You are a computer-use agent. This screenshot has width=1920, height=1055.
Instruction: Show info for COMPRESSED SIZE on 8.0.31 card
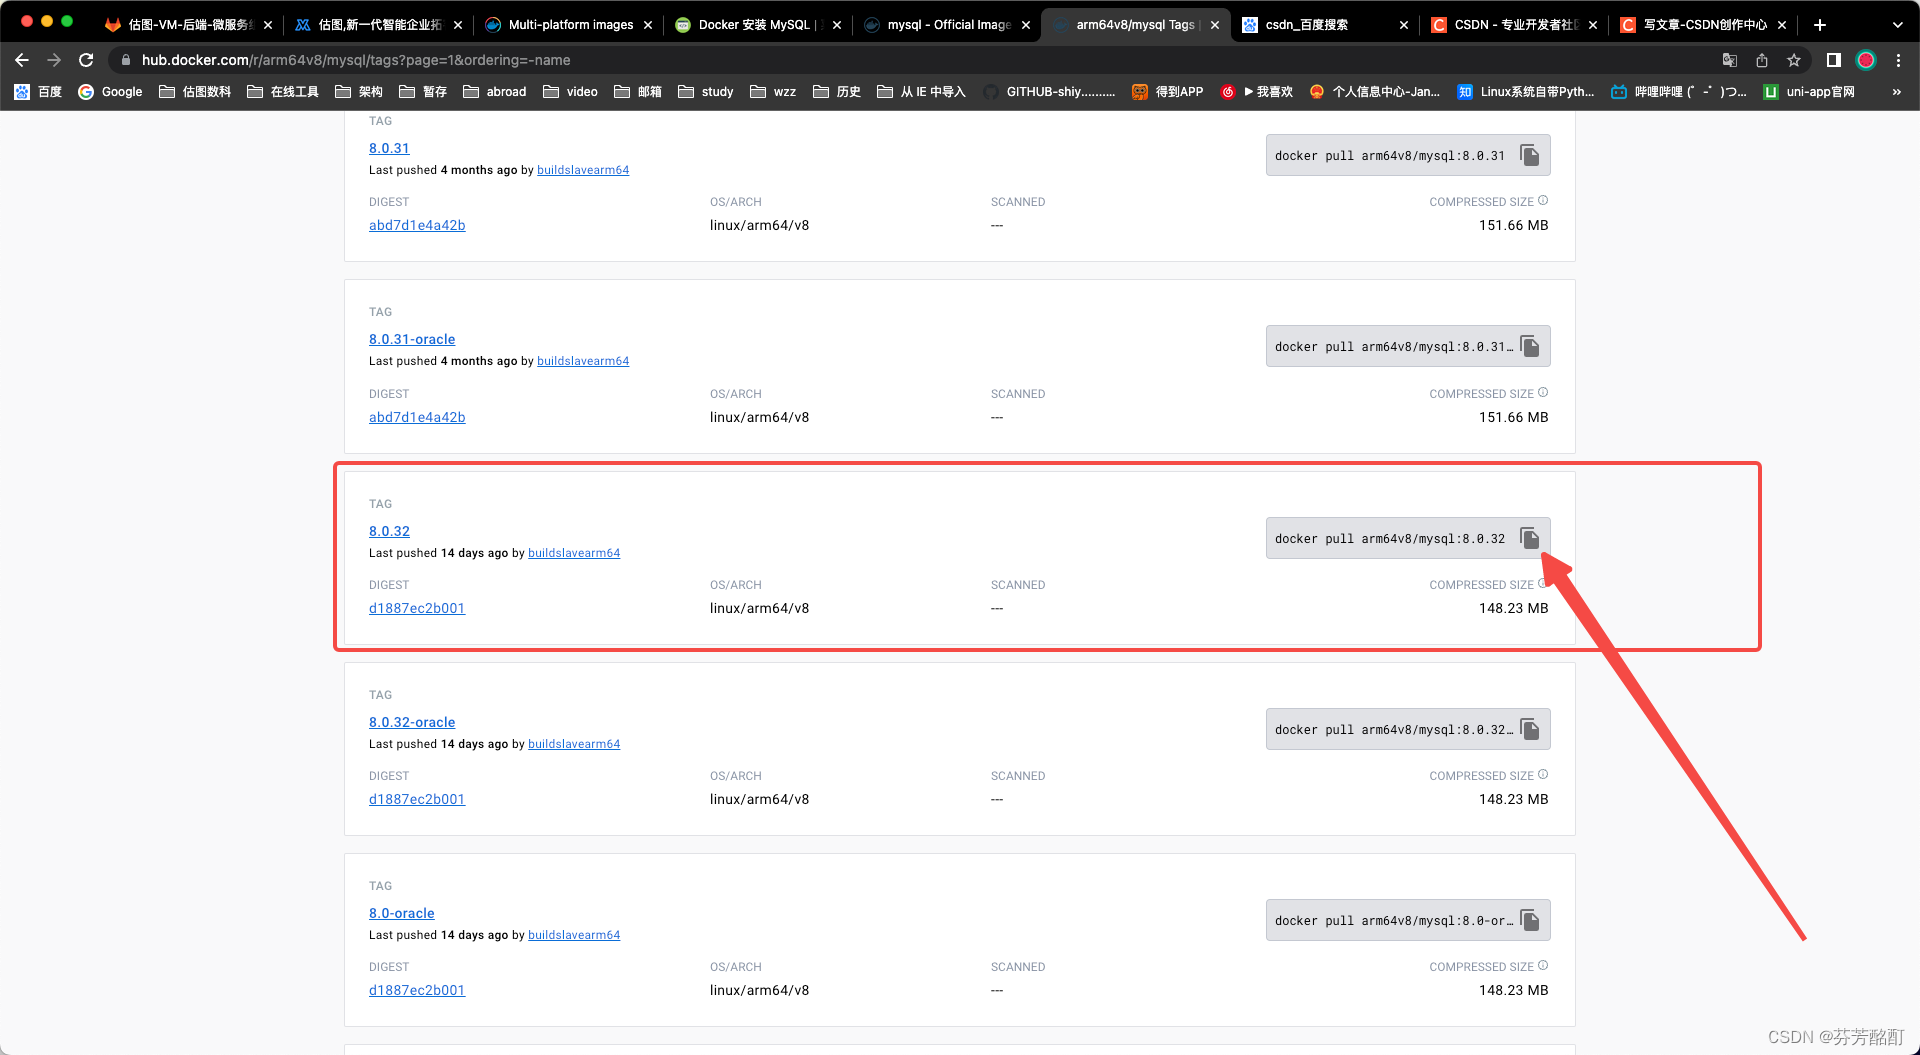pyautogui.click(x=1543, y=201)
